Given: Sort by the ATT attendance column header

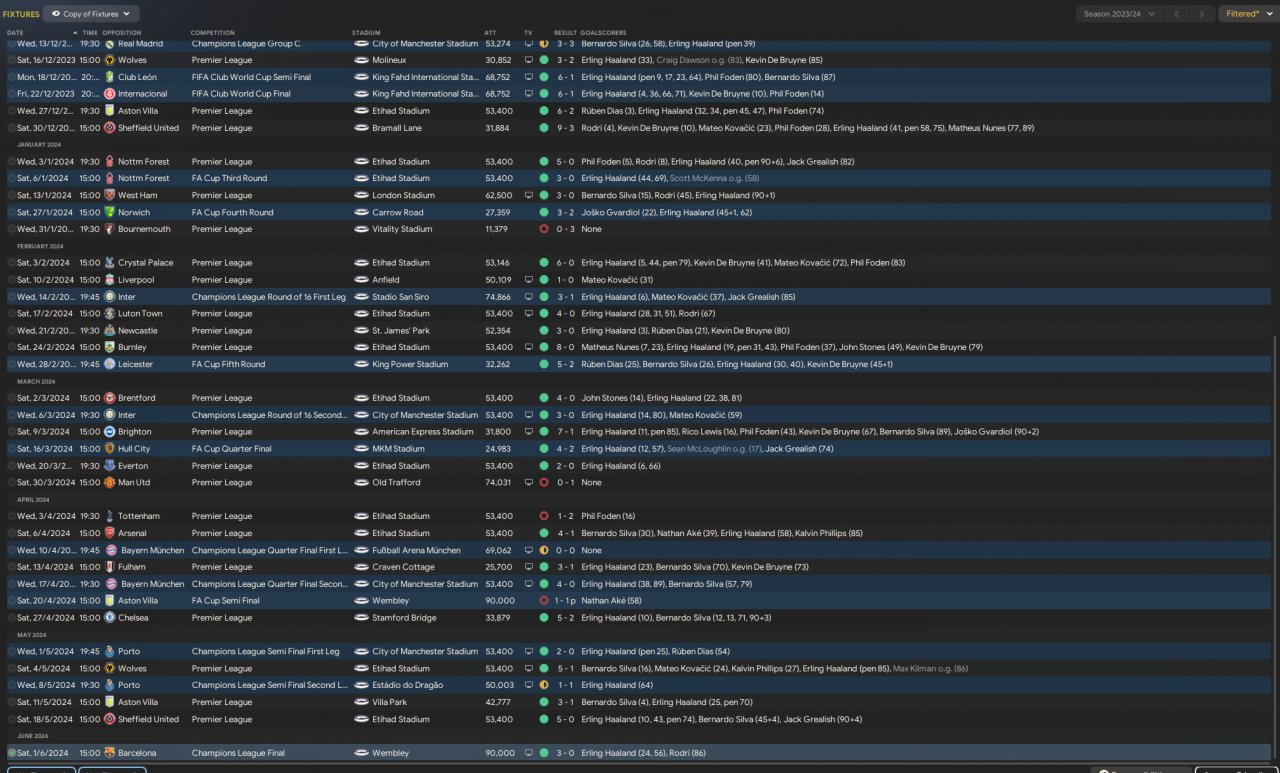Looking at the screenshot, I should coord(490,33).
